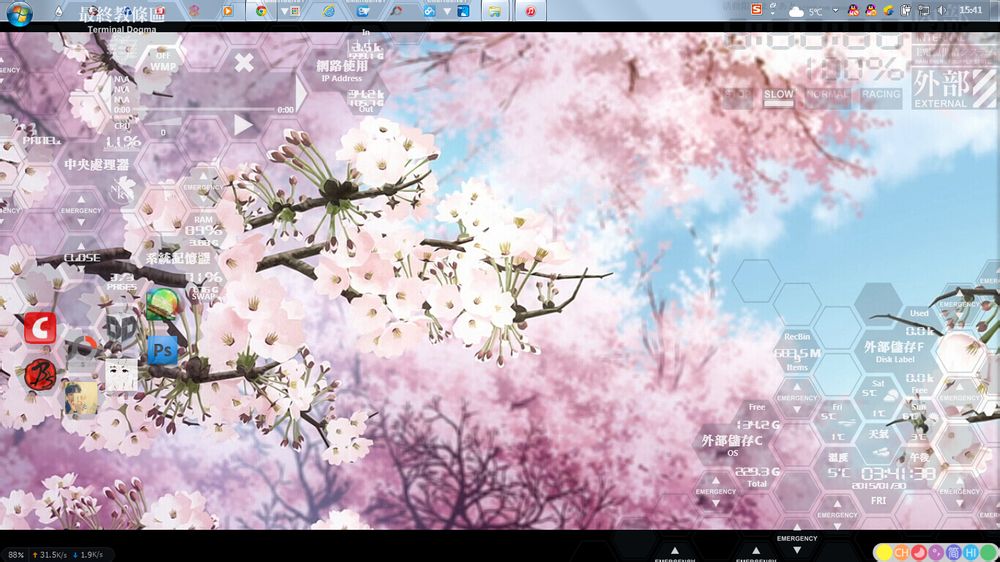Open the 外部儲存 F Disk Label hexagon
The width and height of the screenshot is (1000, 562).
(x=894, y=351)
